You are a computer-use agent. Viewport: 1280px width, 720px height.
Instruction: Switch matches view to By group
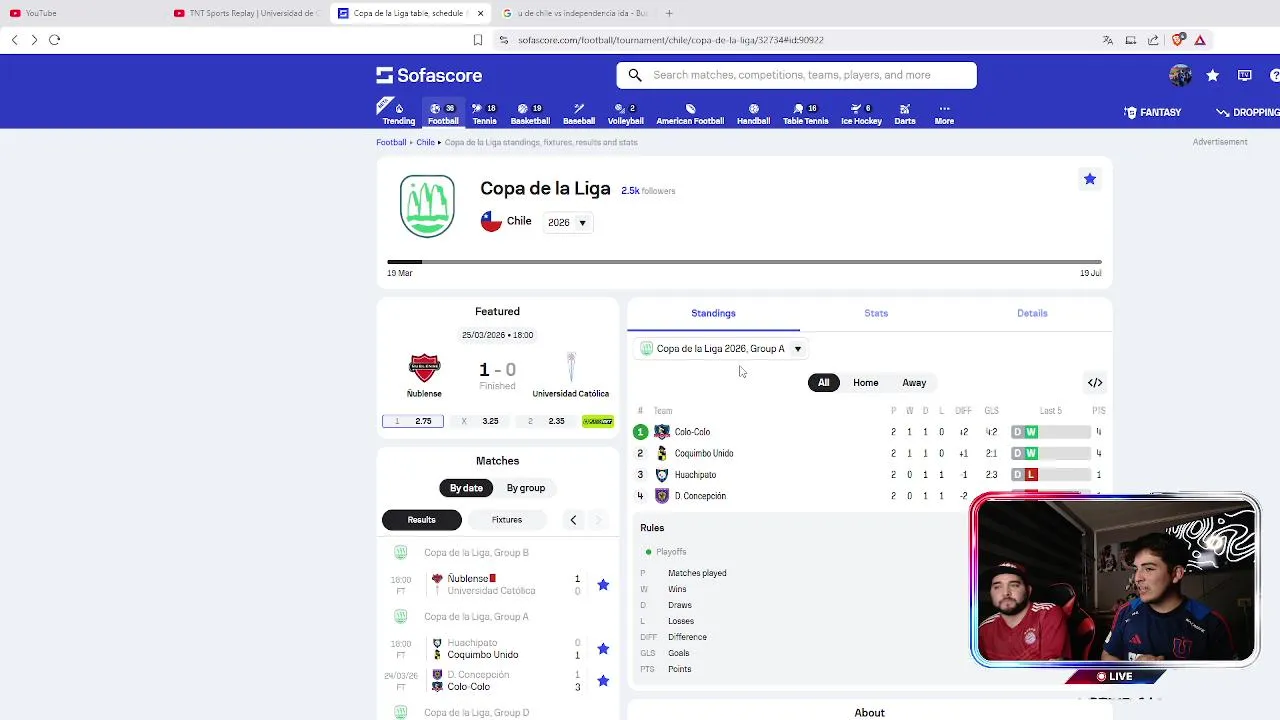tap(525, 488)
